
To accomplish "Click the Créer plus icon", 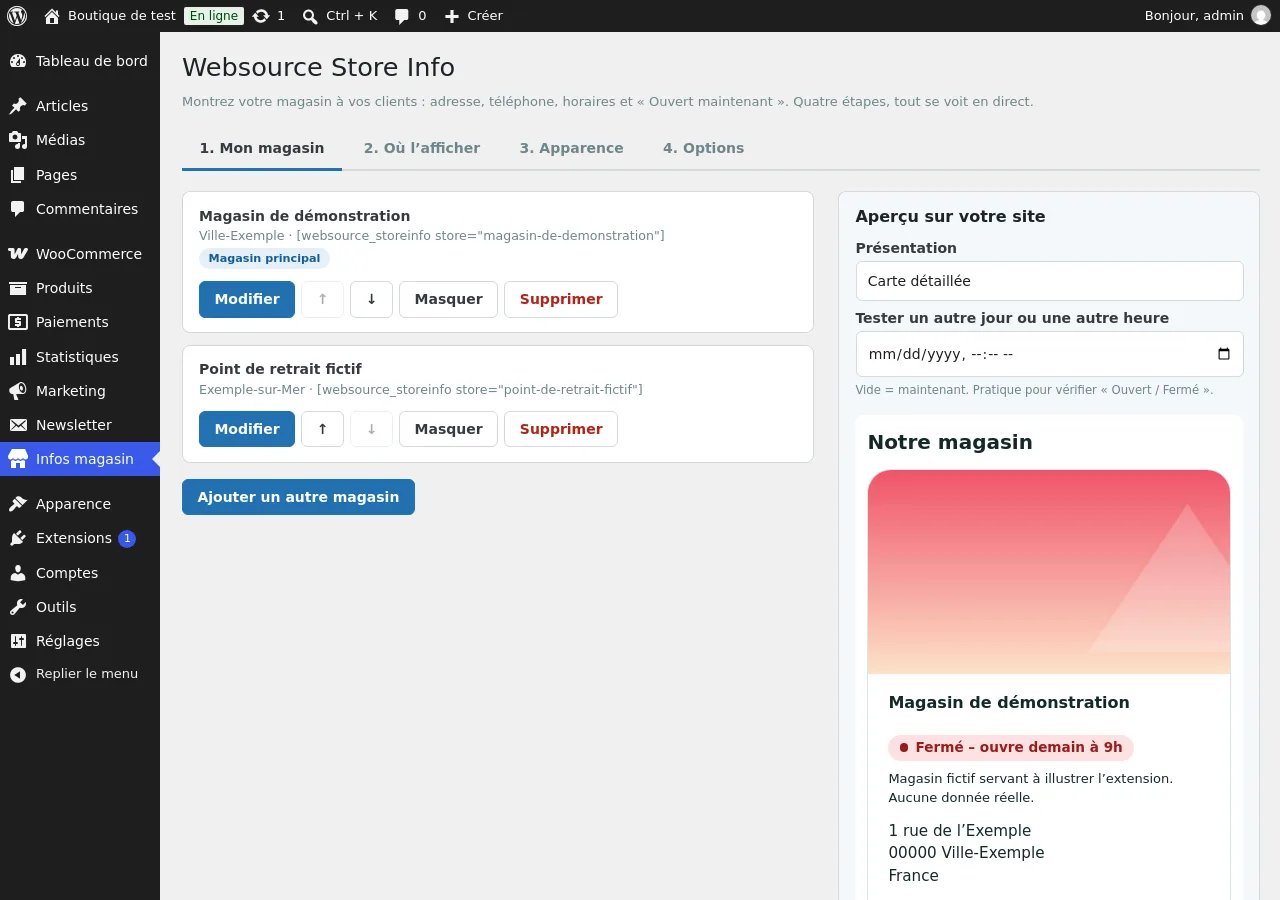I will (x=452, y=16).
